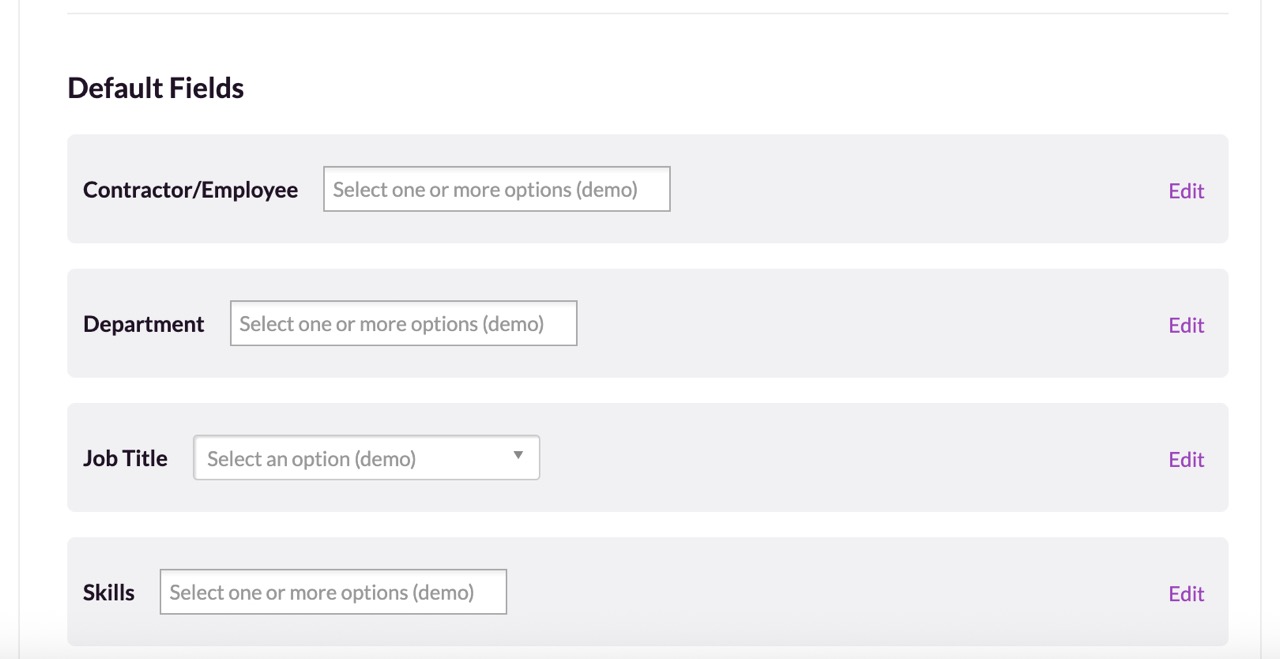Edit the Contractor/Employee field
Viewport: 1280px width, 659px height.
click(x=1186, y=191)
